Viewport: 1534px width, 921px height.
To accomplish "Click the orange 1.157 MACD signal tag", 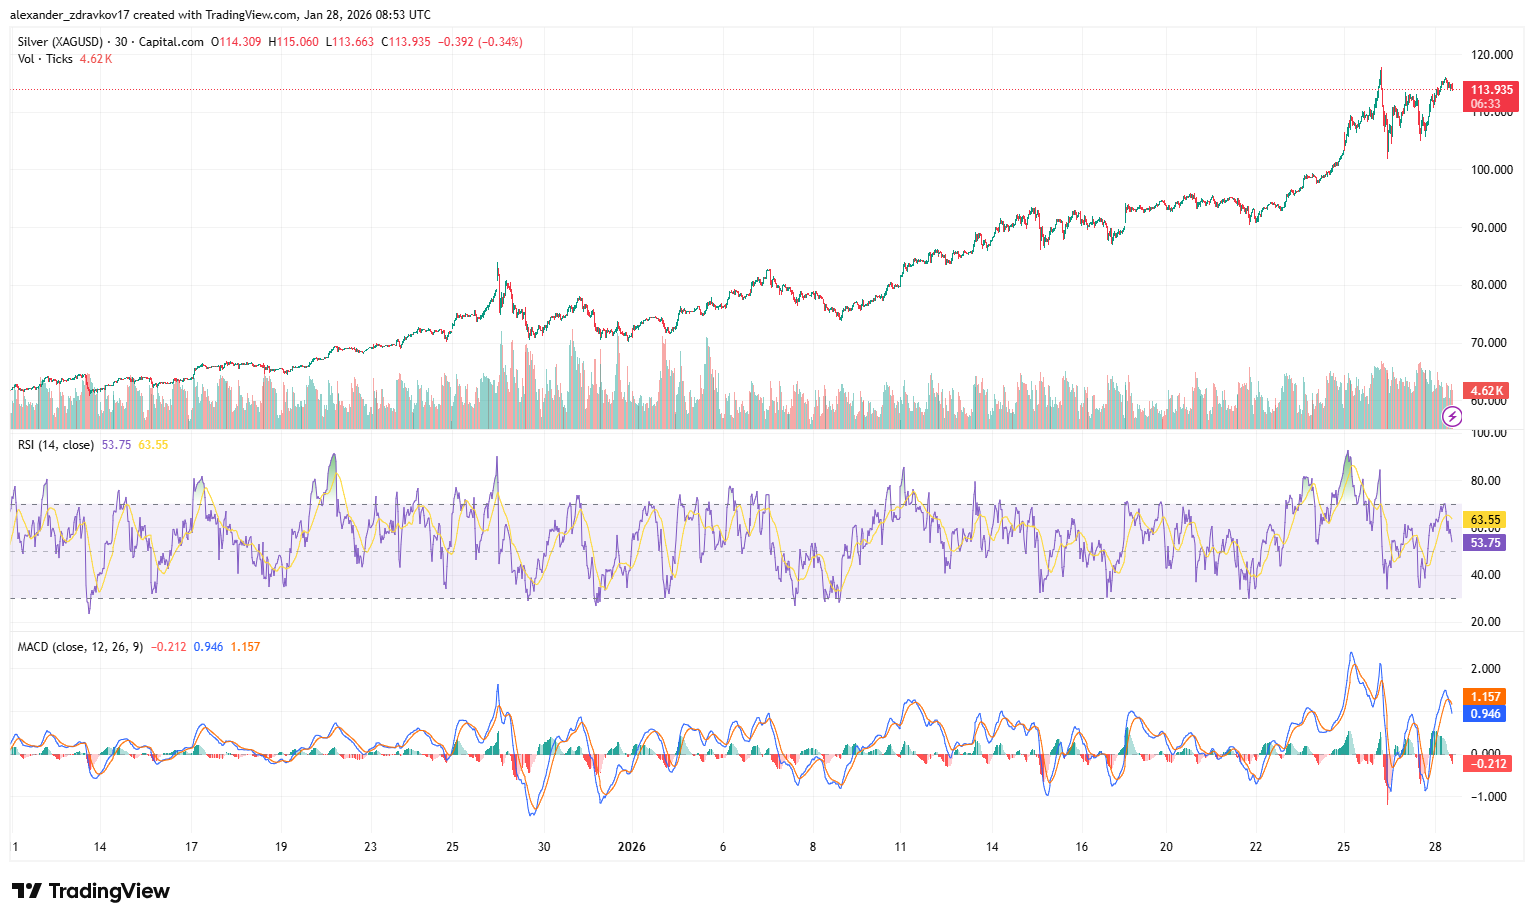I will (x=1485, y=697).
